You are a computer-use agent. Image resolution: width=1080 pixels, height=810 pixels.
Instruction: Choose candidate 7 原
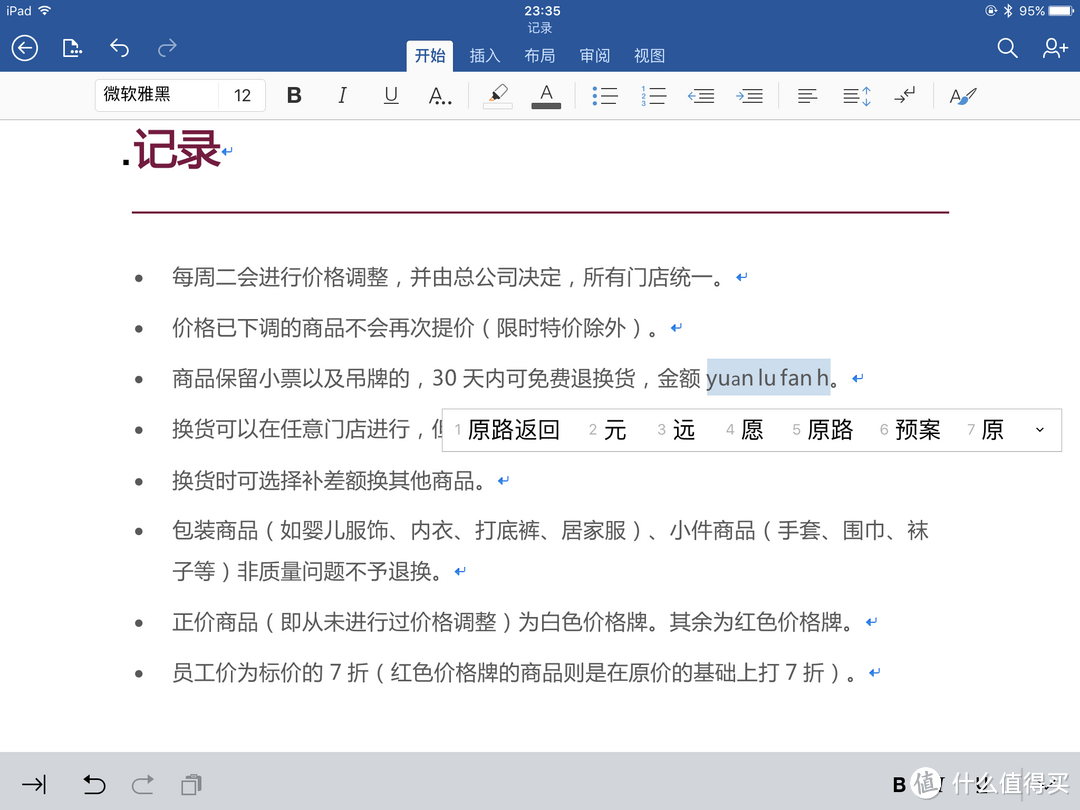(x=985, y=430)
